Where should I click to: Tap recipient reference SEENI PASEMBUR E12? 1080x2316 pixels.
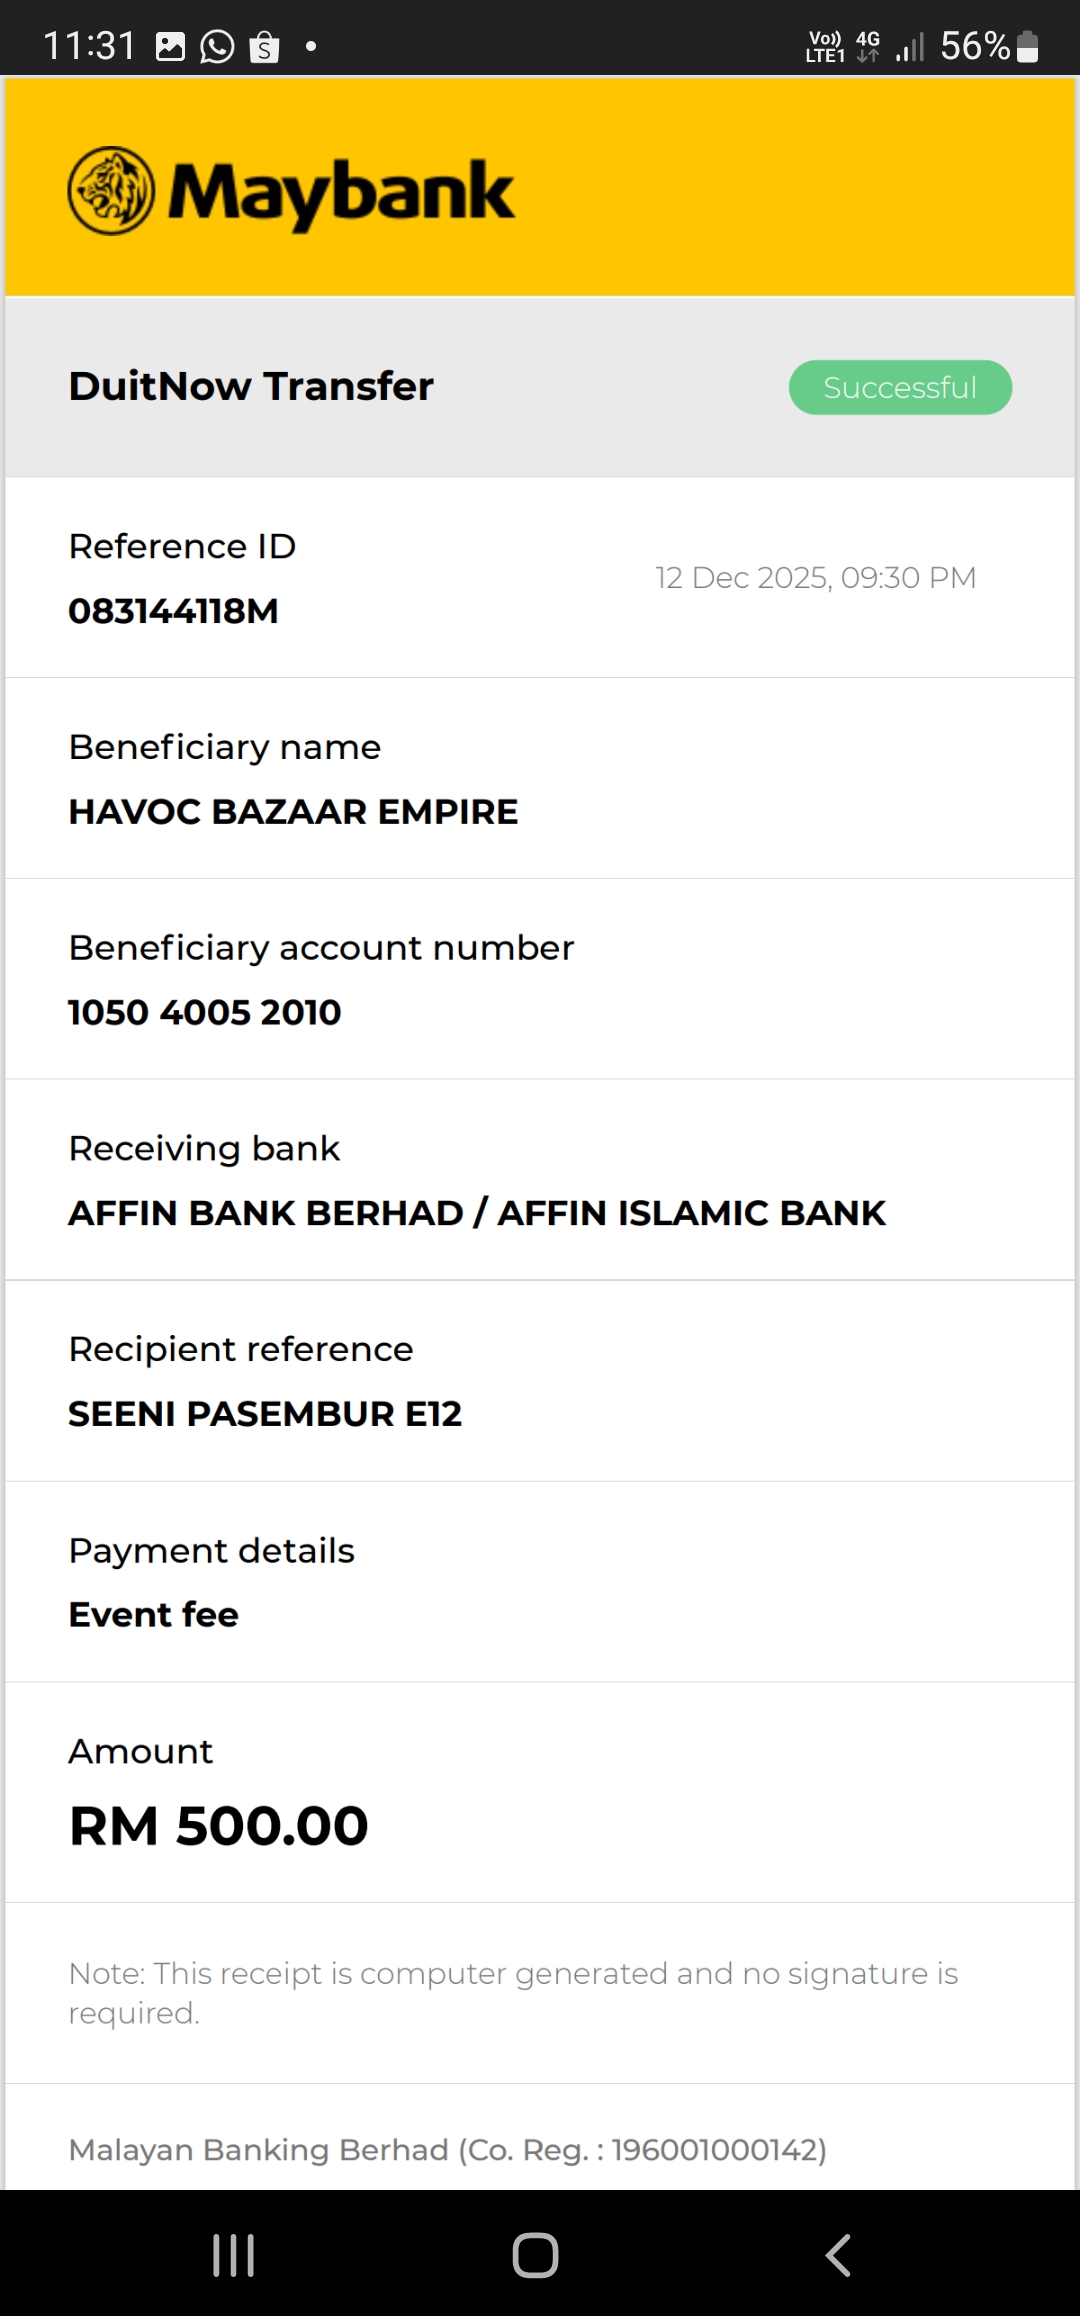pyautogui.click(x=265, y=1414)
